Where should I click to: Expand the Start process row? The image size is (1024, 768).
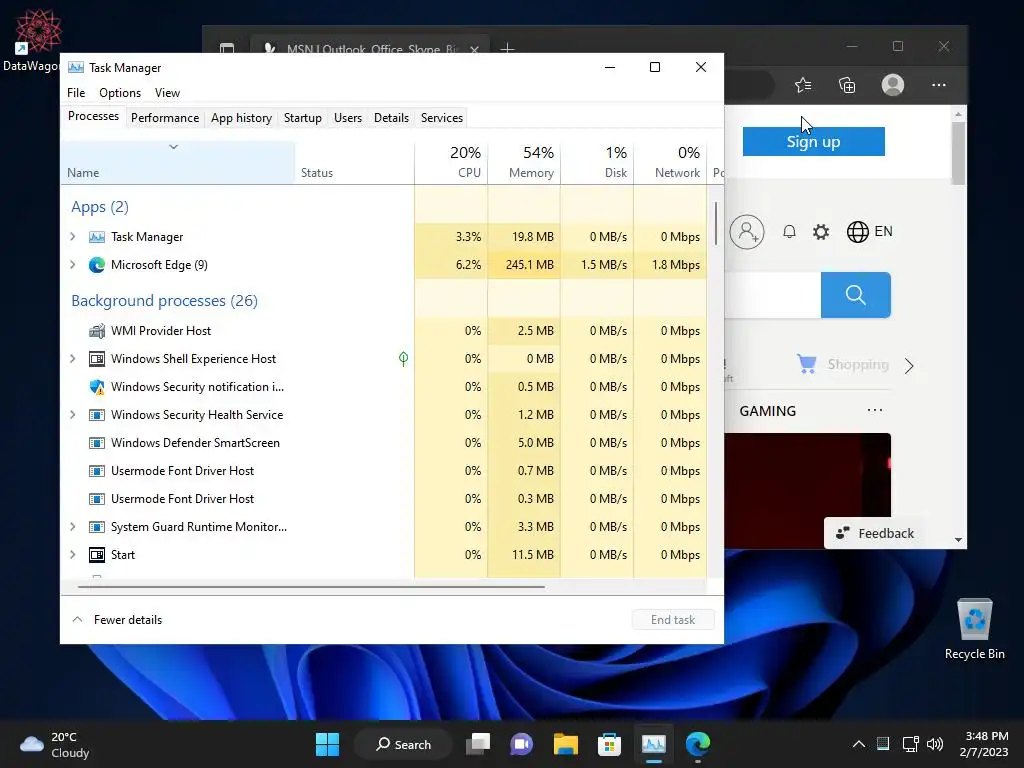tap(72, 555)
